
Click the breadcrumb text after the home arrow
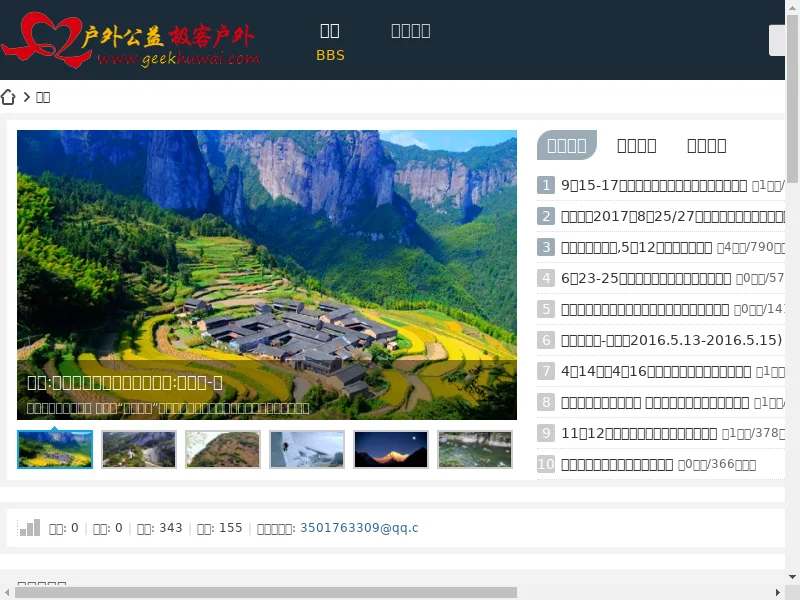(43, 97)
